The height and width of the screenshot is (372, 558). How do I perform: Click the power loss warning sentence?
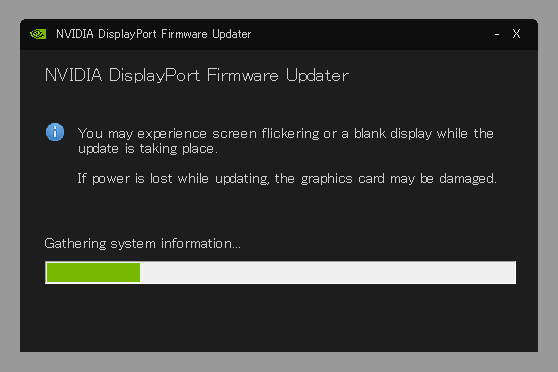286,178
